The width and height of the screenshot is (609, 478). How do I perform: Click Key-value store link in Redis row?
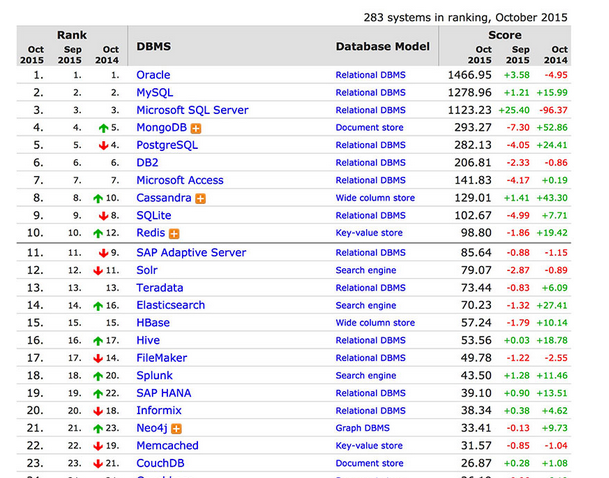click(369, 233)
